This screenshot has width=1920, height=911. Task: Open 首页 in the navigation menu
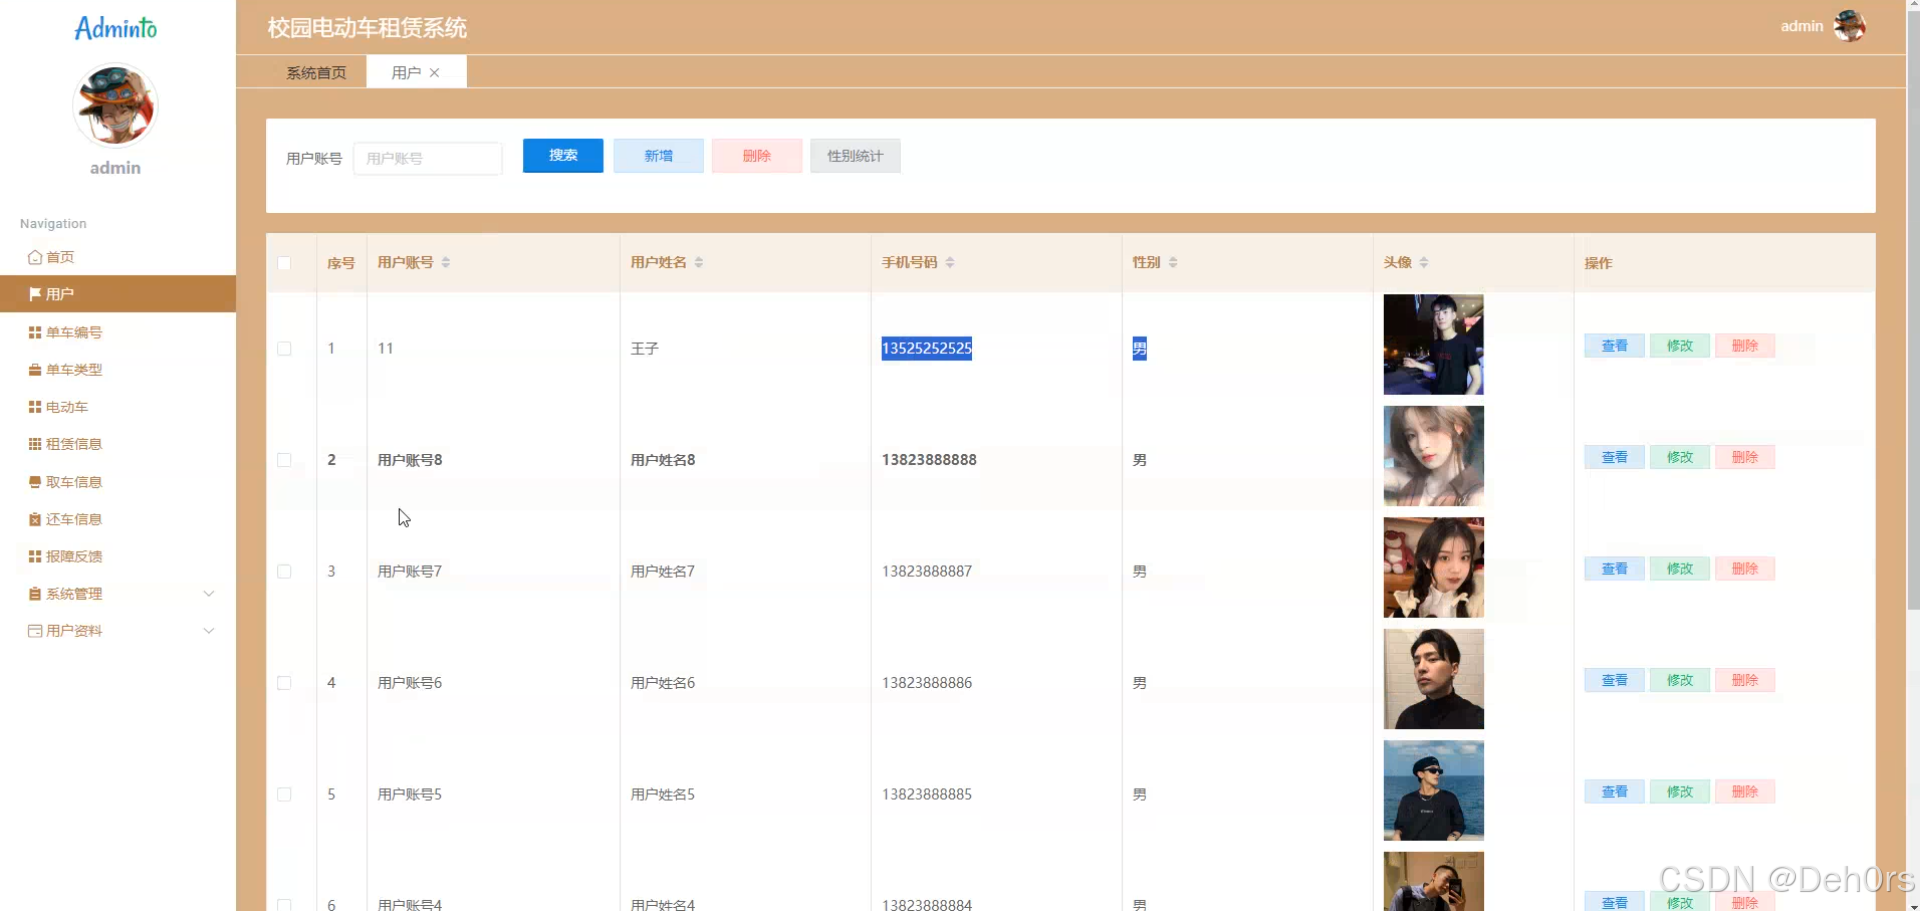(x=118, y=257)
